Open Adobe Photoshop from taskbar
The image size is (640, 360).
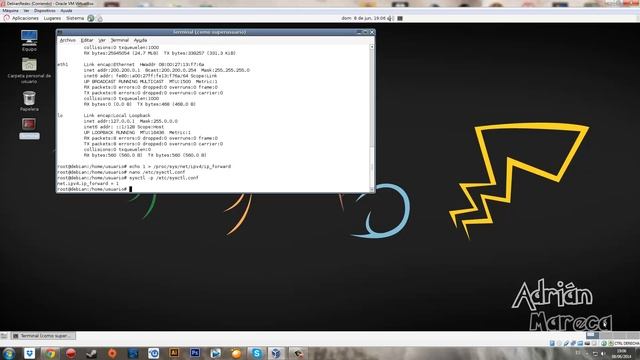(x=195, y=353)
